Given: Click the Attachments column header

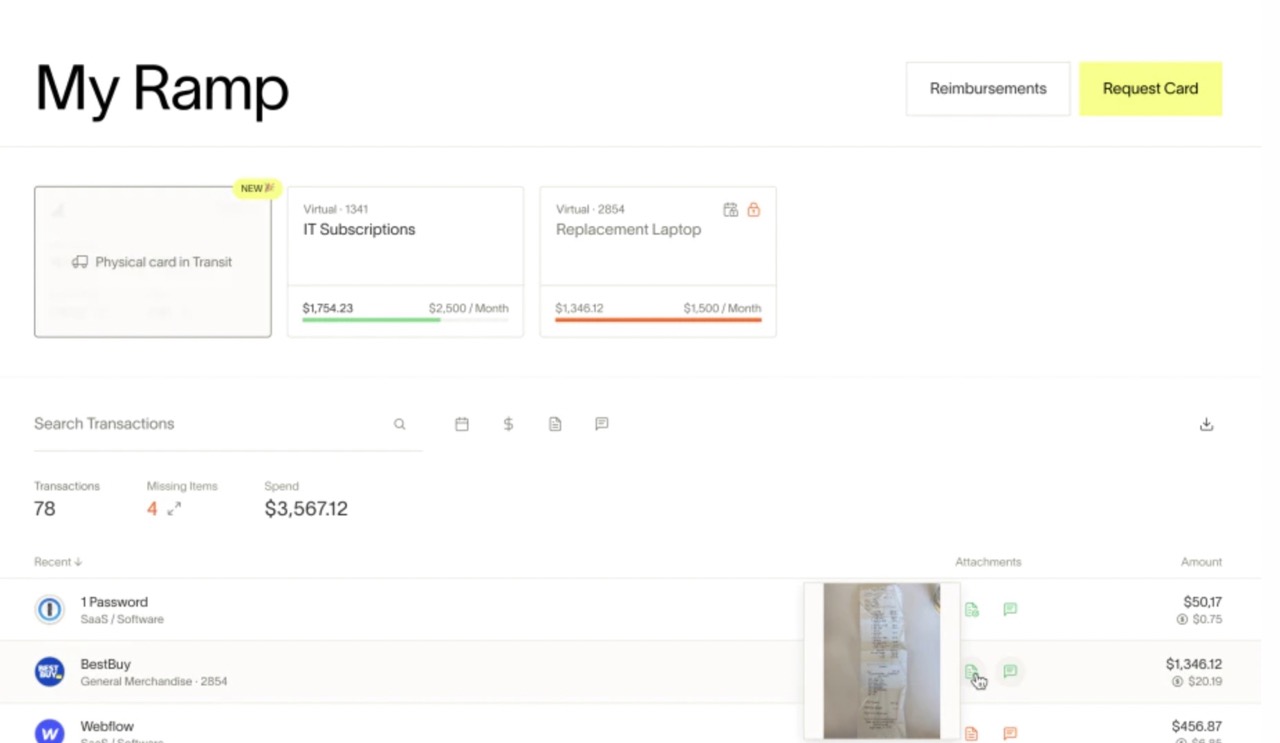Looking at the screenshot, I should pyautogui.click(x=988, y=562).
